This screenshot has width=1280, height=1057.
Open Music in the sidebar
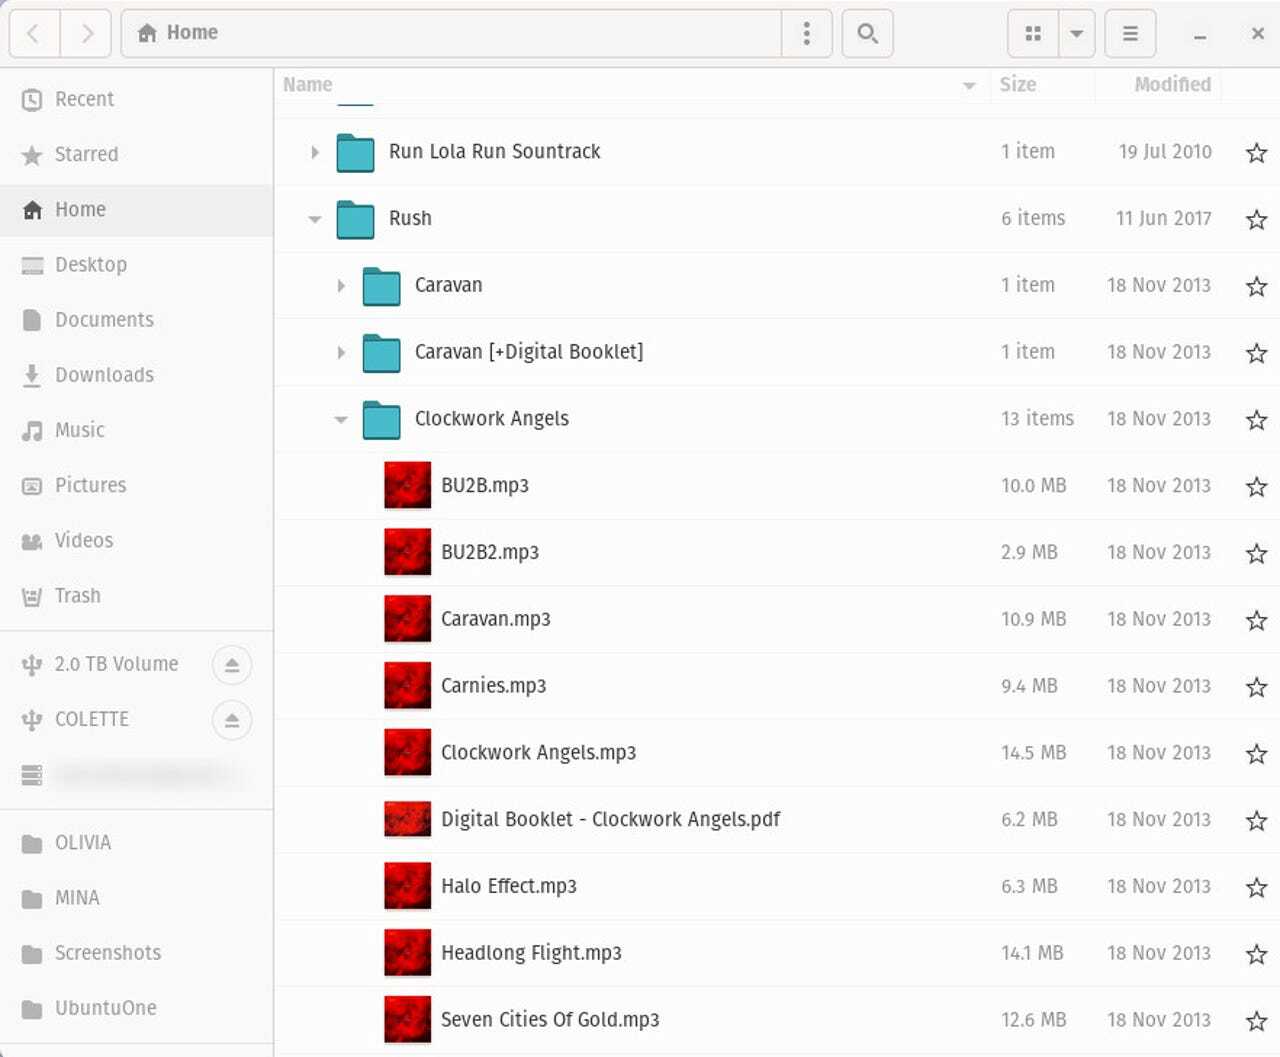[136, 430]
